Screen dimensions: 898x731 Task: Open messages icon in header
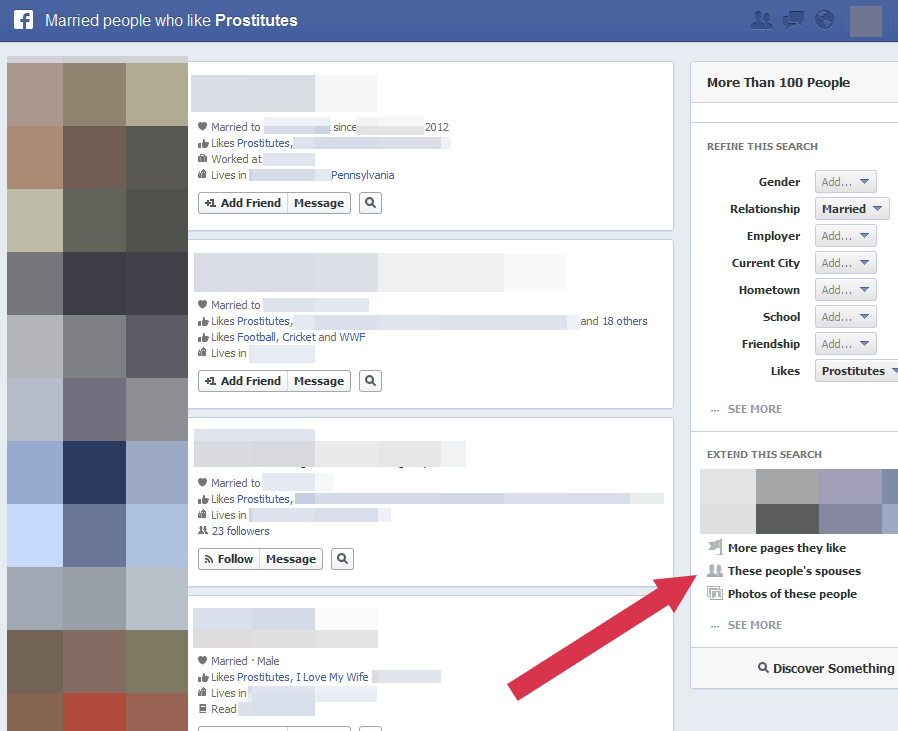pos(793,20)
